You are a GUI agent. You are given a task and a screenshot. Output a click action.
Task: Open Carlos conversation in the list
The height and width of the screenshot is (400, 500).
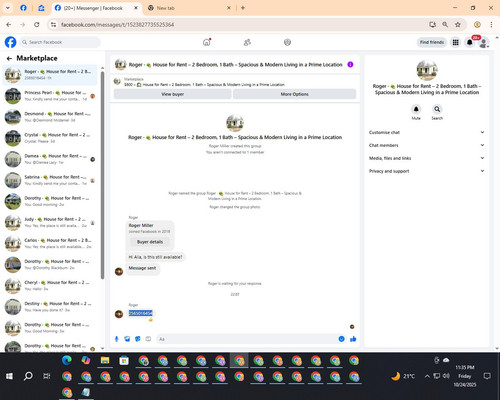[50, 244]
